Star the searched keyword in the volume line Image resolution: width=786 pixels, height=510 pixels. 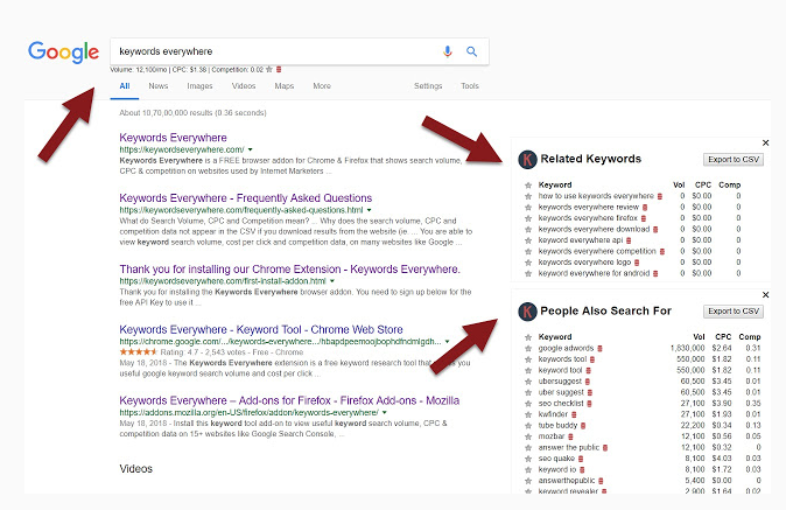tap(269, 69)
